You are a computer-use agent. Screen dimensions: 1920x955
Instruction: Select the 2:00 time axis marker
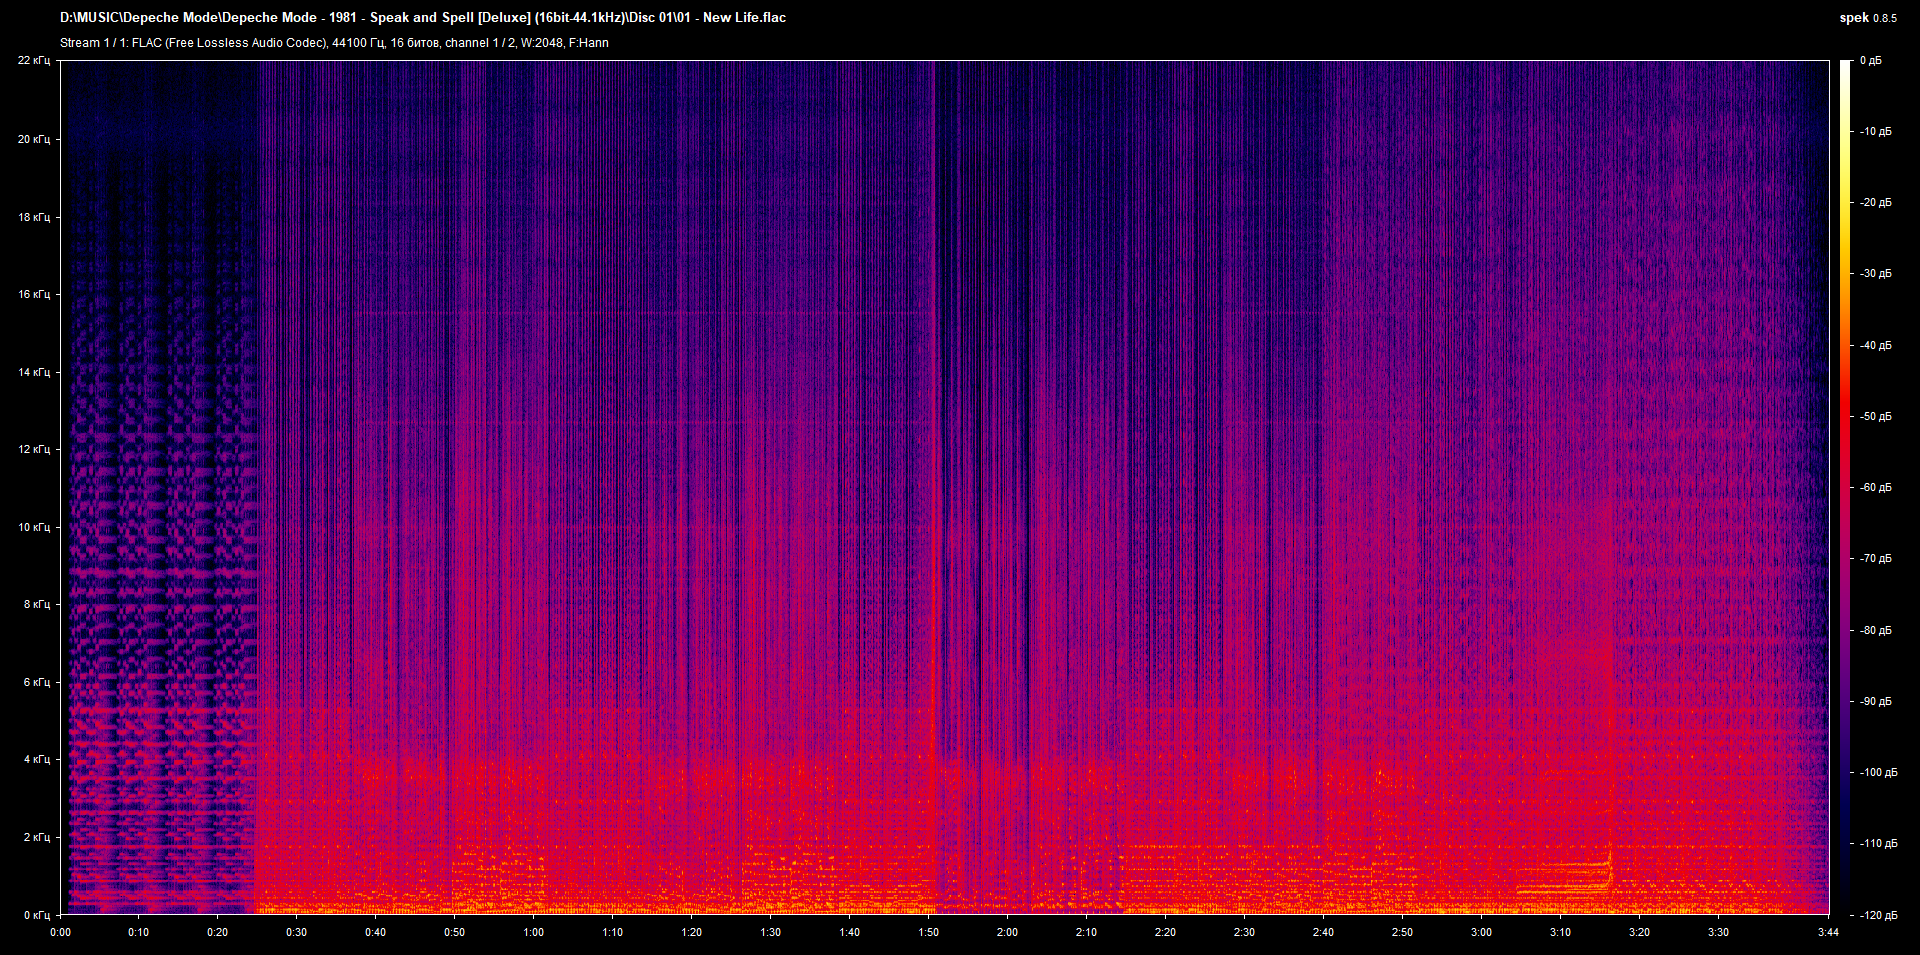[x=1007, y=932]
